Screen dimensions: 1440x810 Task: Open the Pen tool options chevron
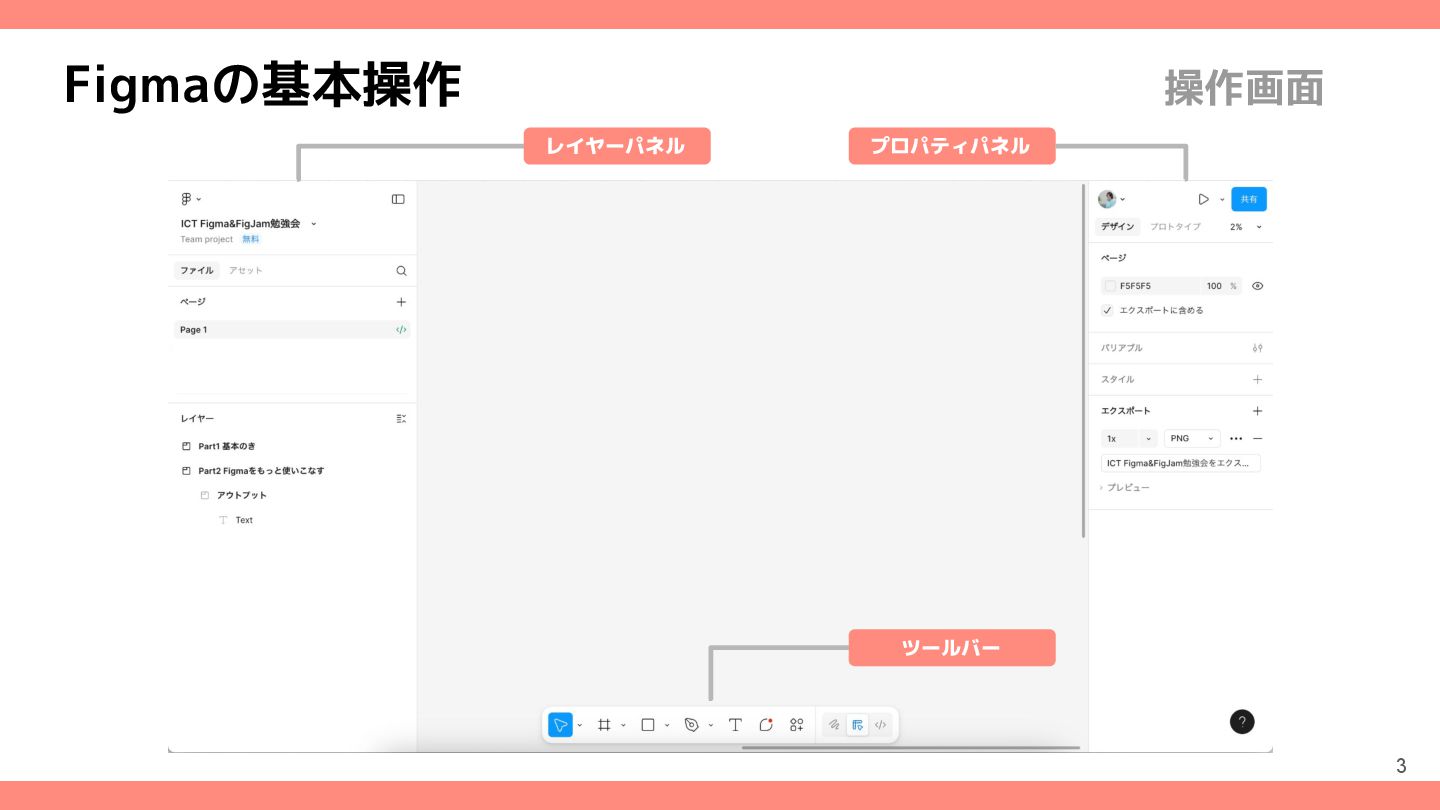711,725
